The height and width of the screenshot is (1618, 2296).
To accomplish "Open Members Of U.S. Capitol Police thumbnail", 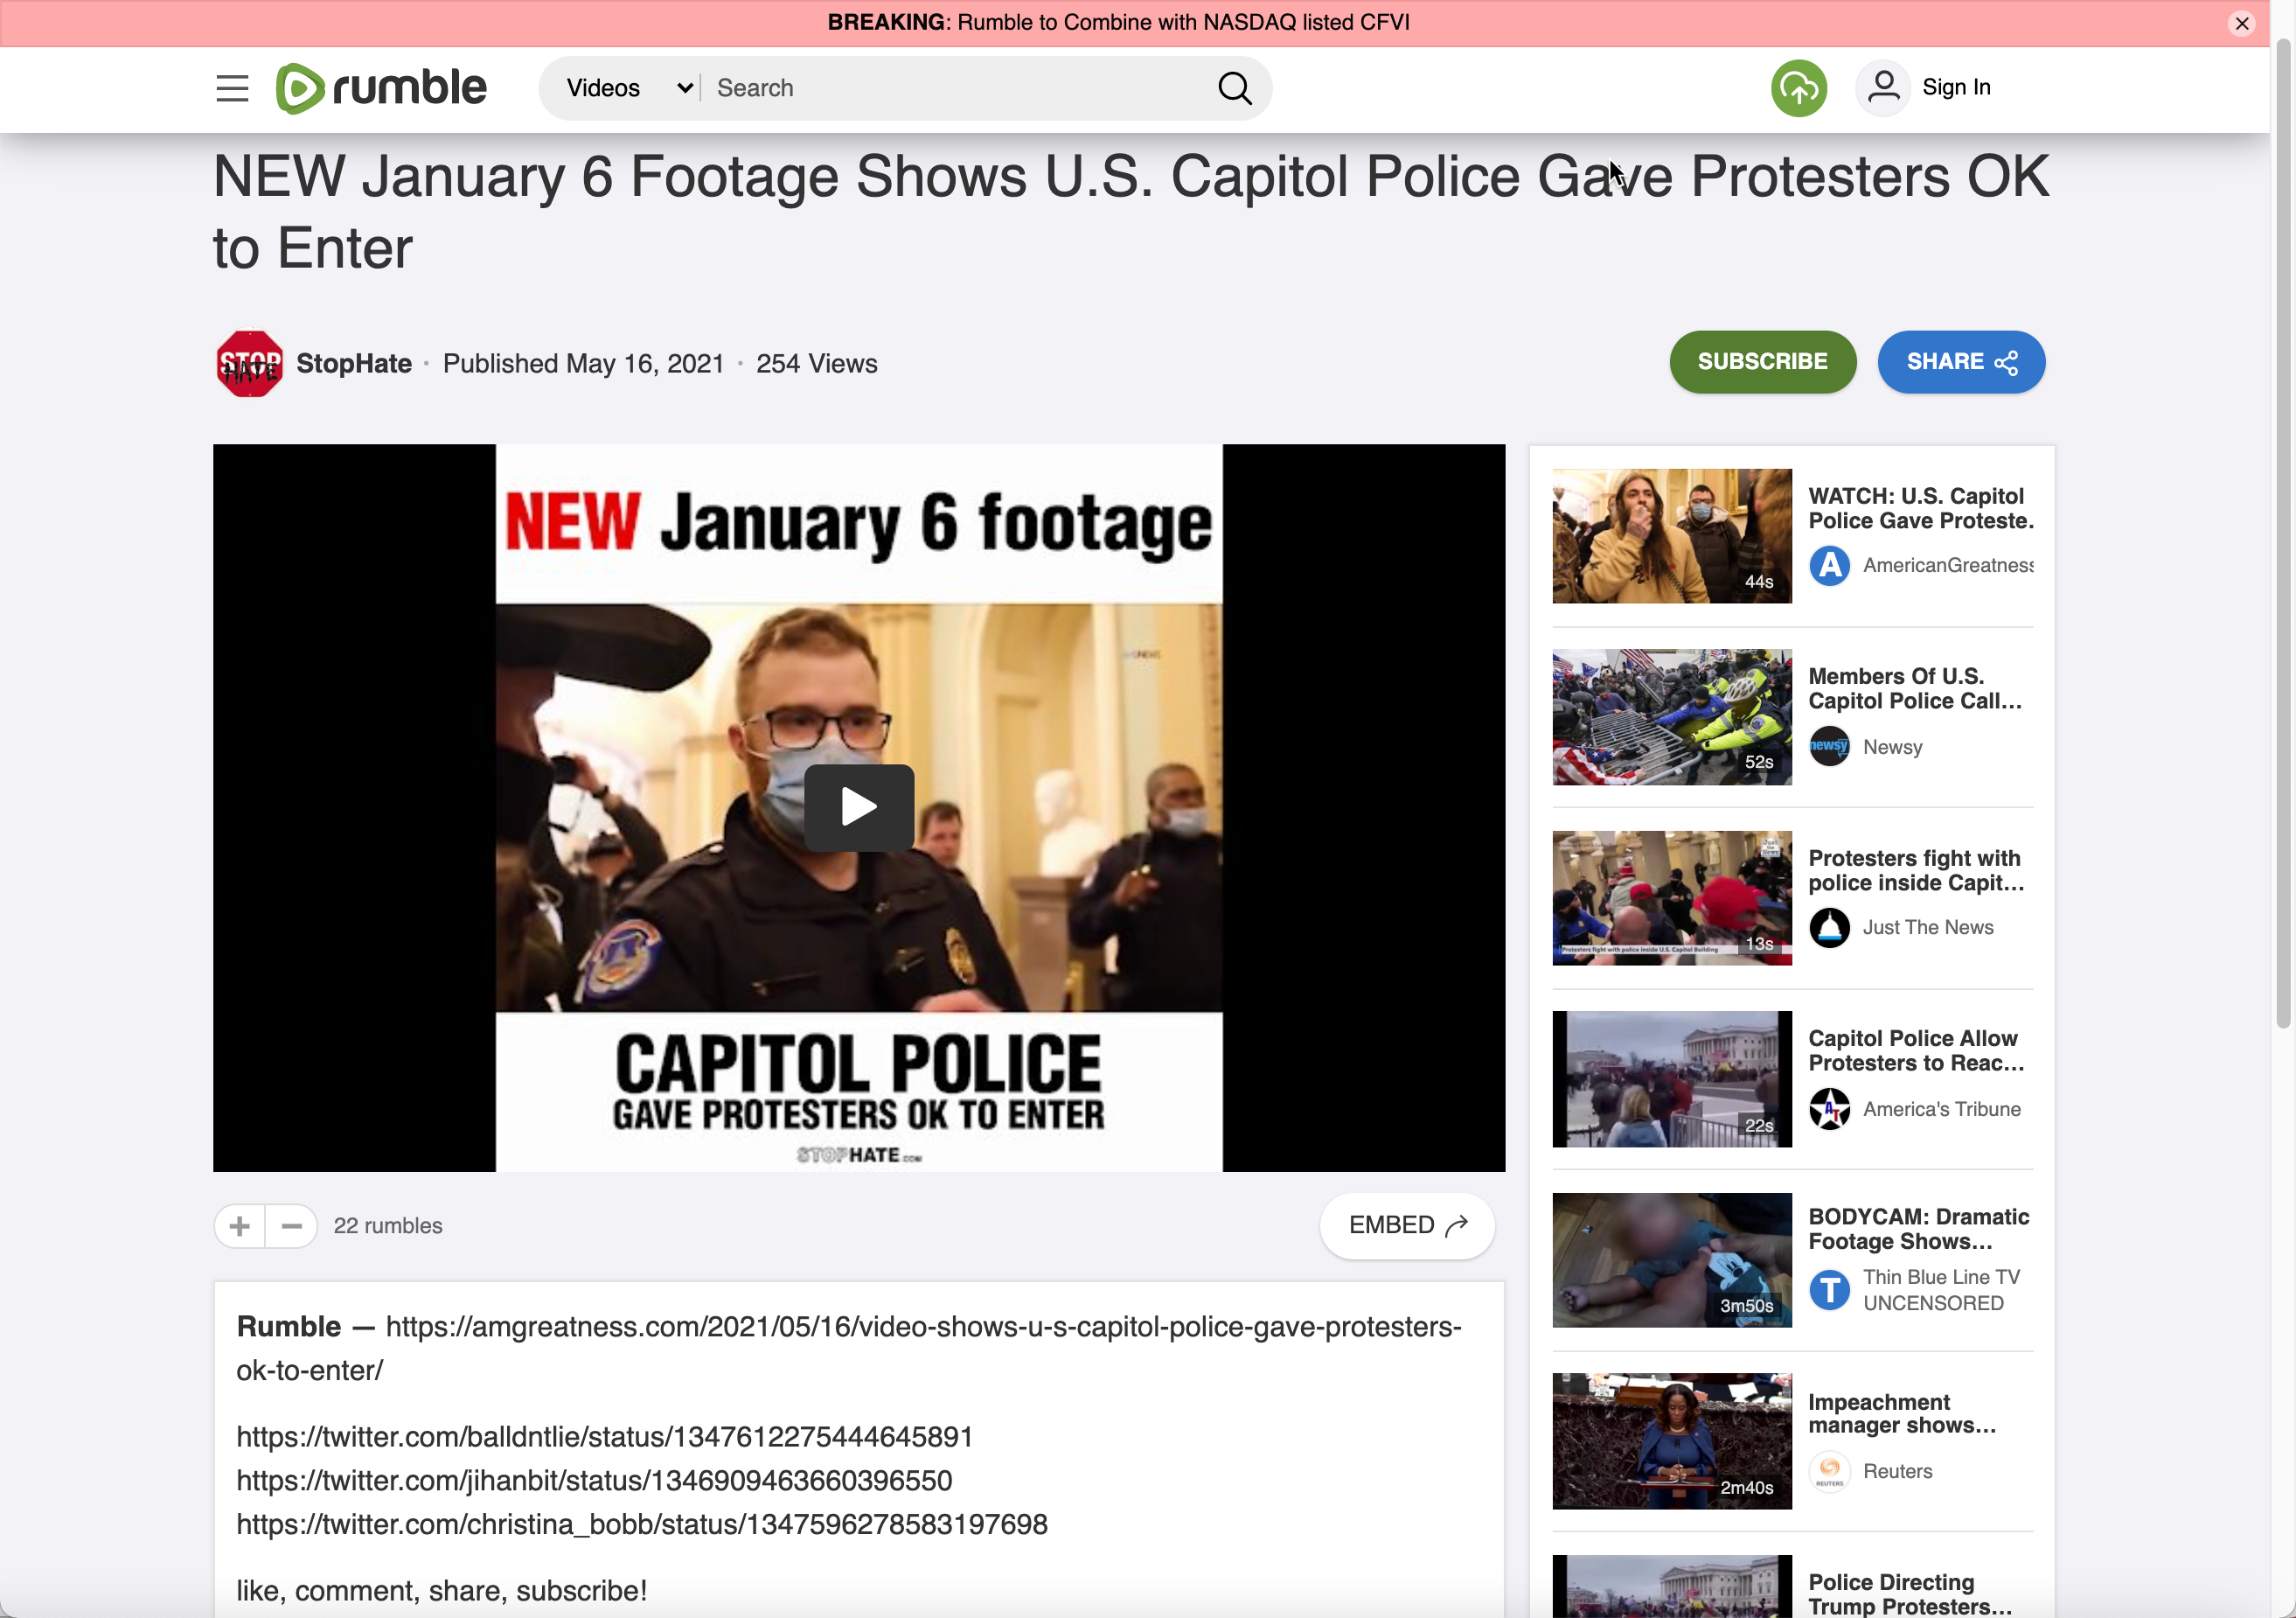I will [1671, 717].
